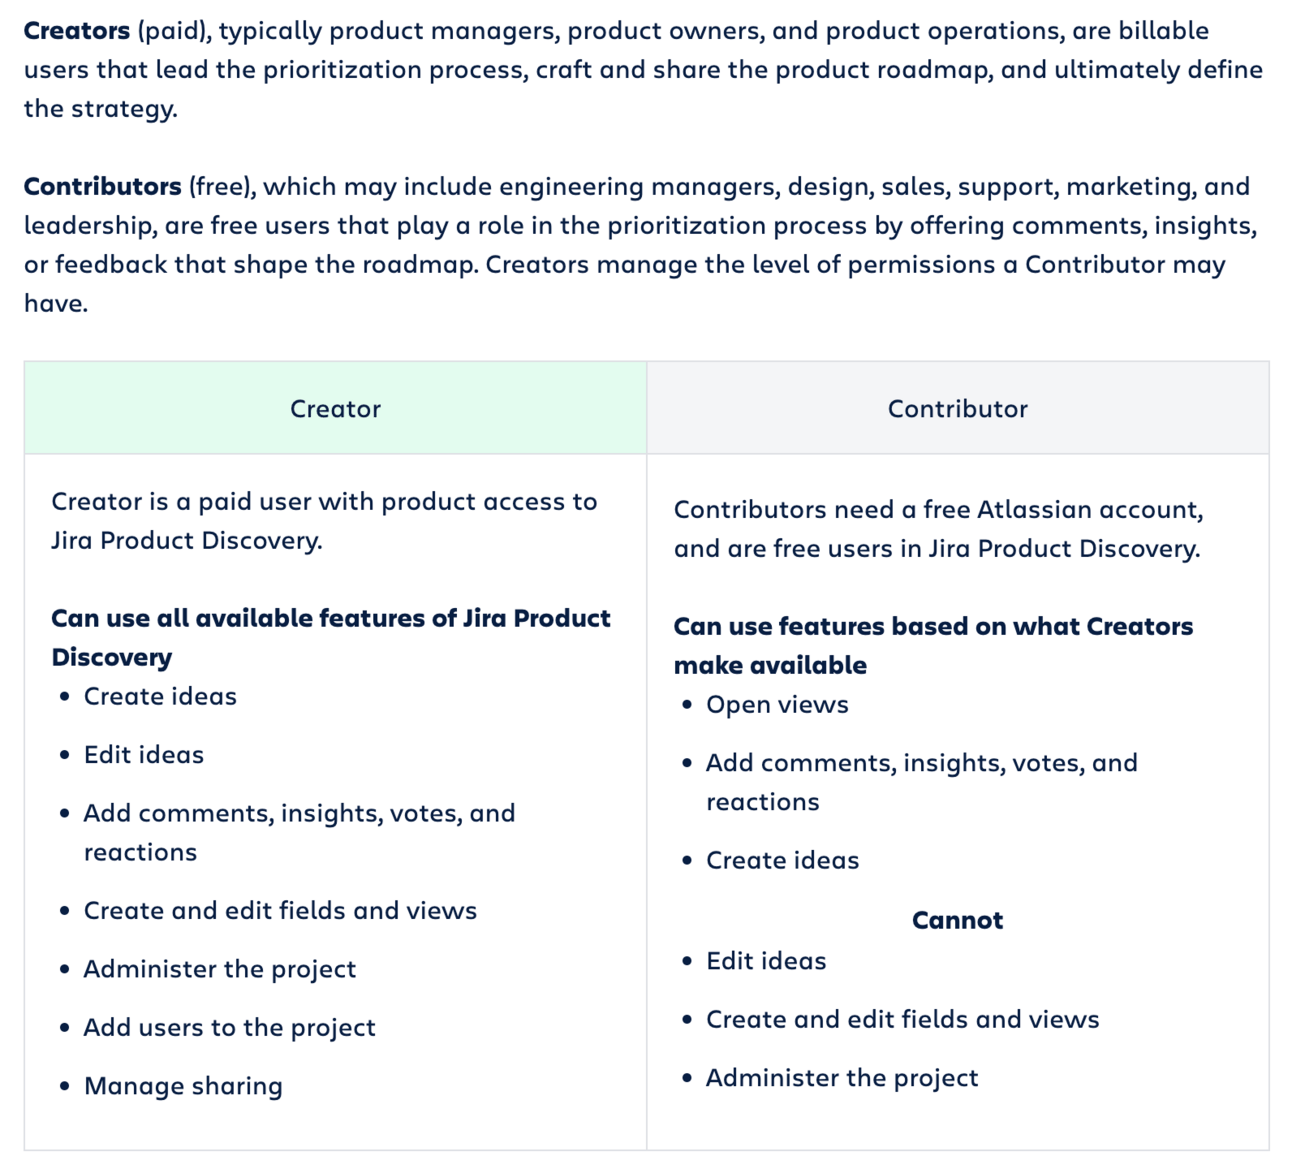Click the bold "Cannot" subheading

pos(957,921)
